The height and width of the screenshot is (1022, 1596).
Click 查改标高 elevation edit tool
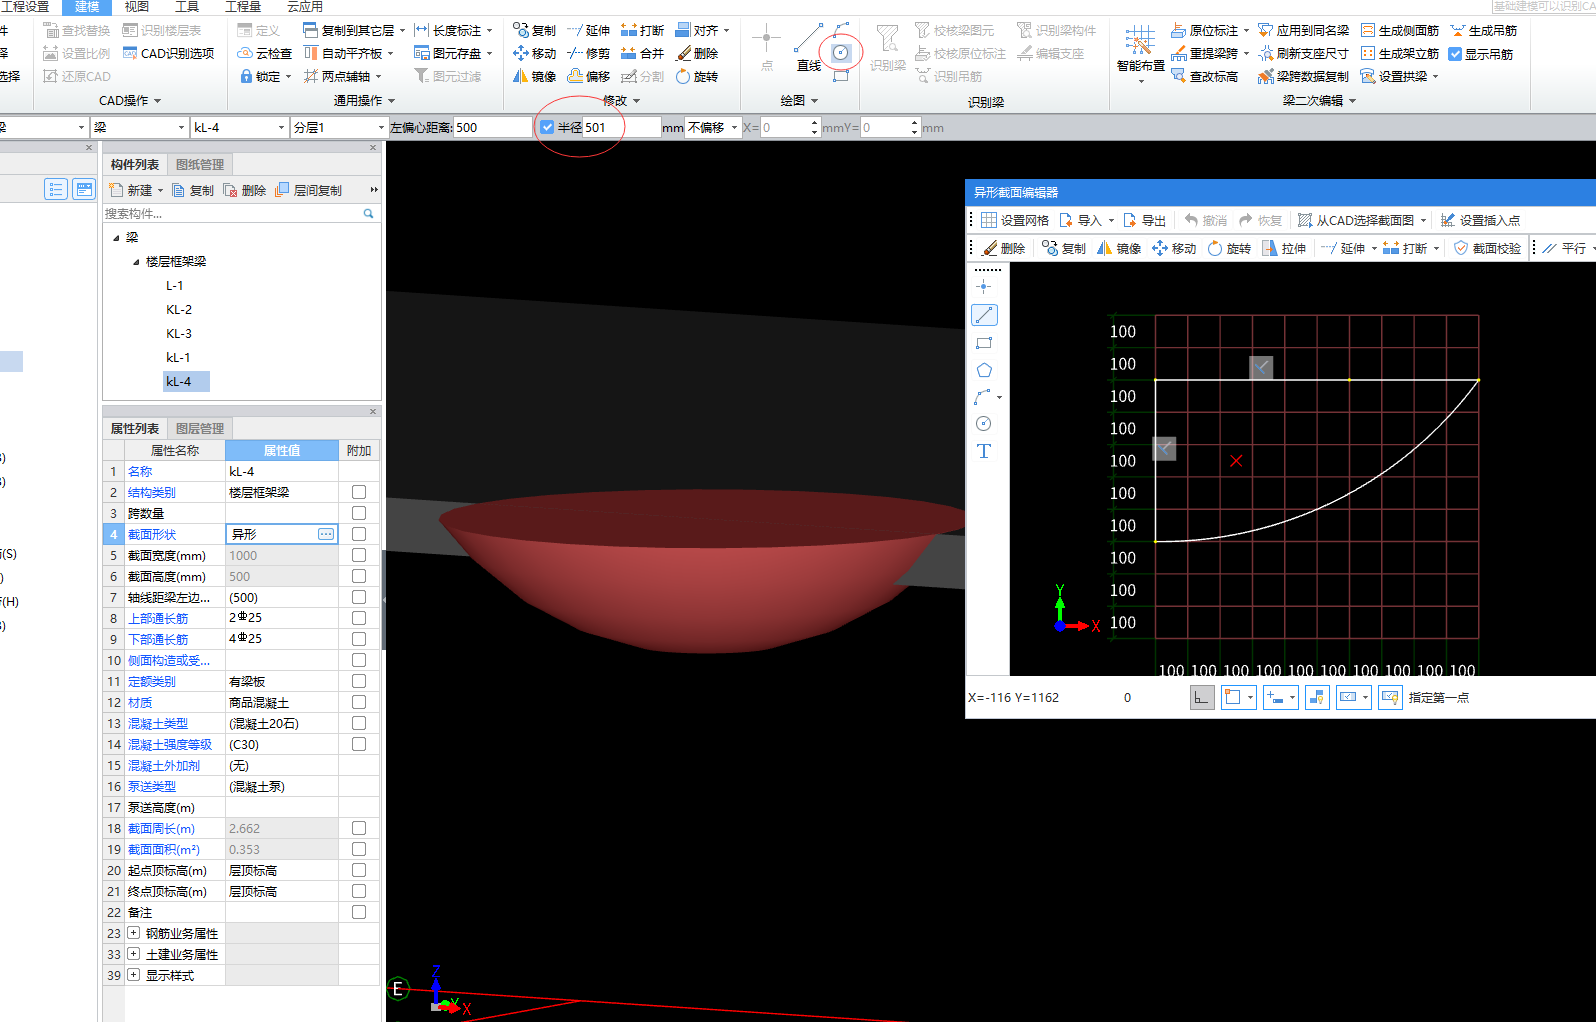pos(1204,76)
